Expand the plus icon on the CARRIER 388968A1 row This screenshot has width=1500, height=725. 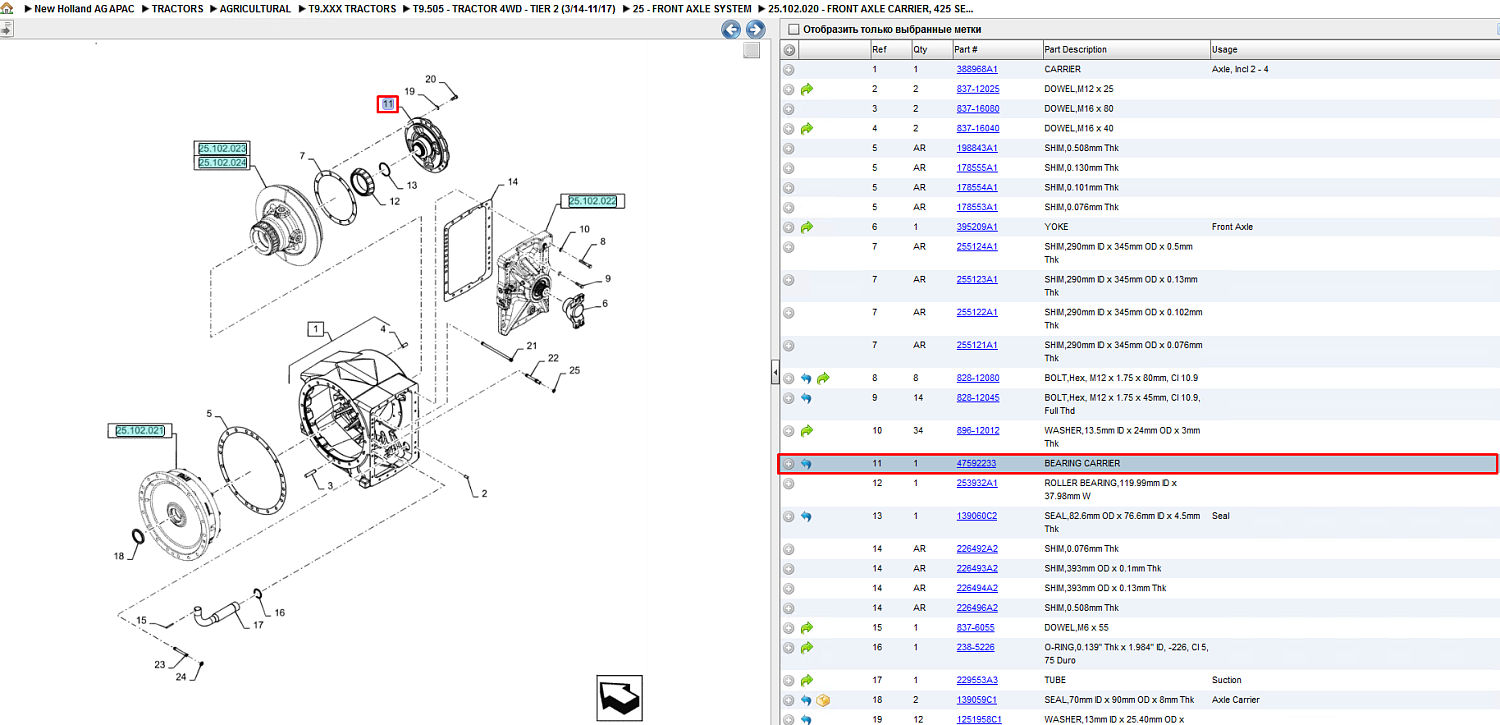(x=789, y=69)
